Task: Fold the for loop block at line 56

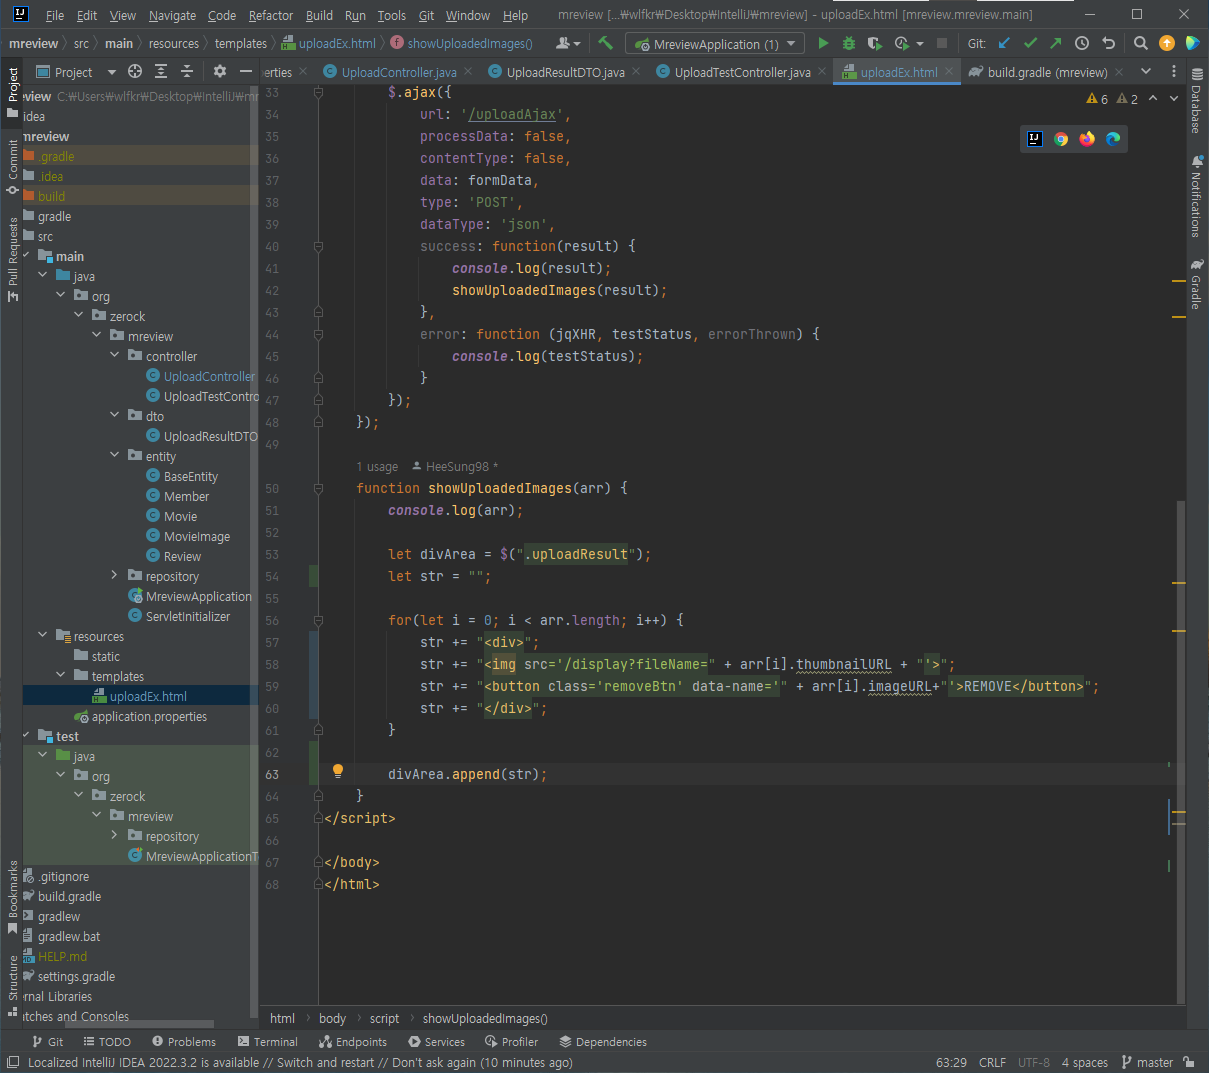Action: [x=318, y=620]
